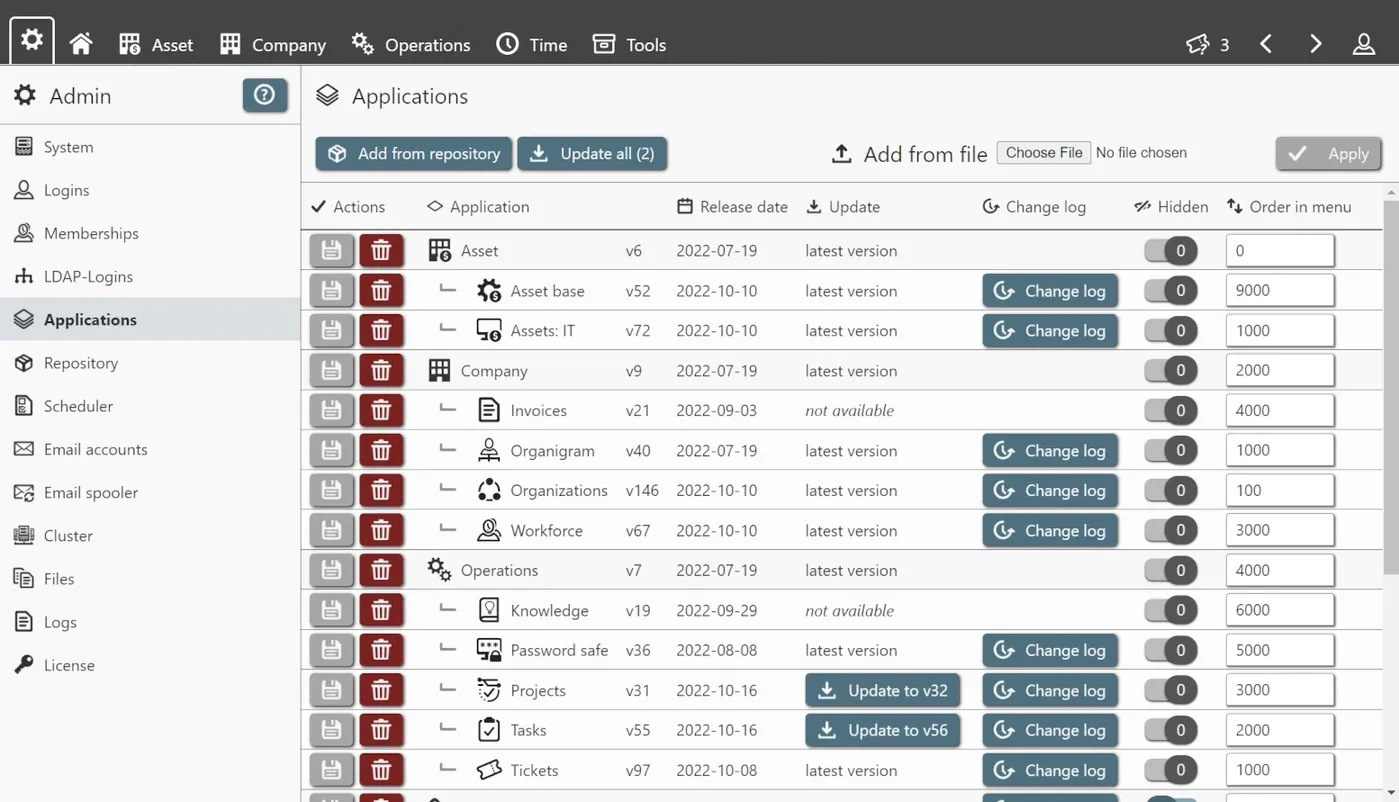Open the notifications icon showing 3
Screen dimensions: 1399x802
pyautogui.click(x=1208, y=44)
